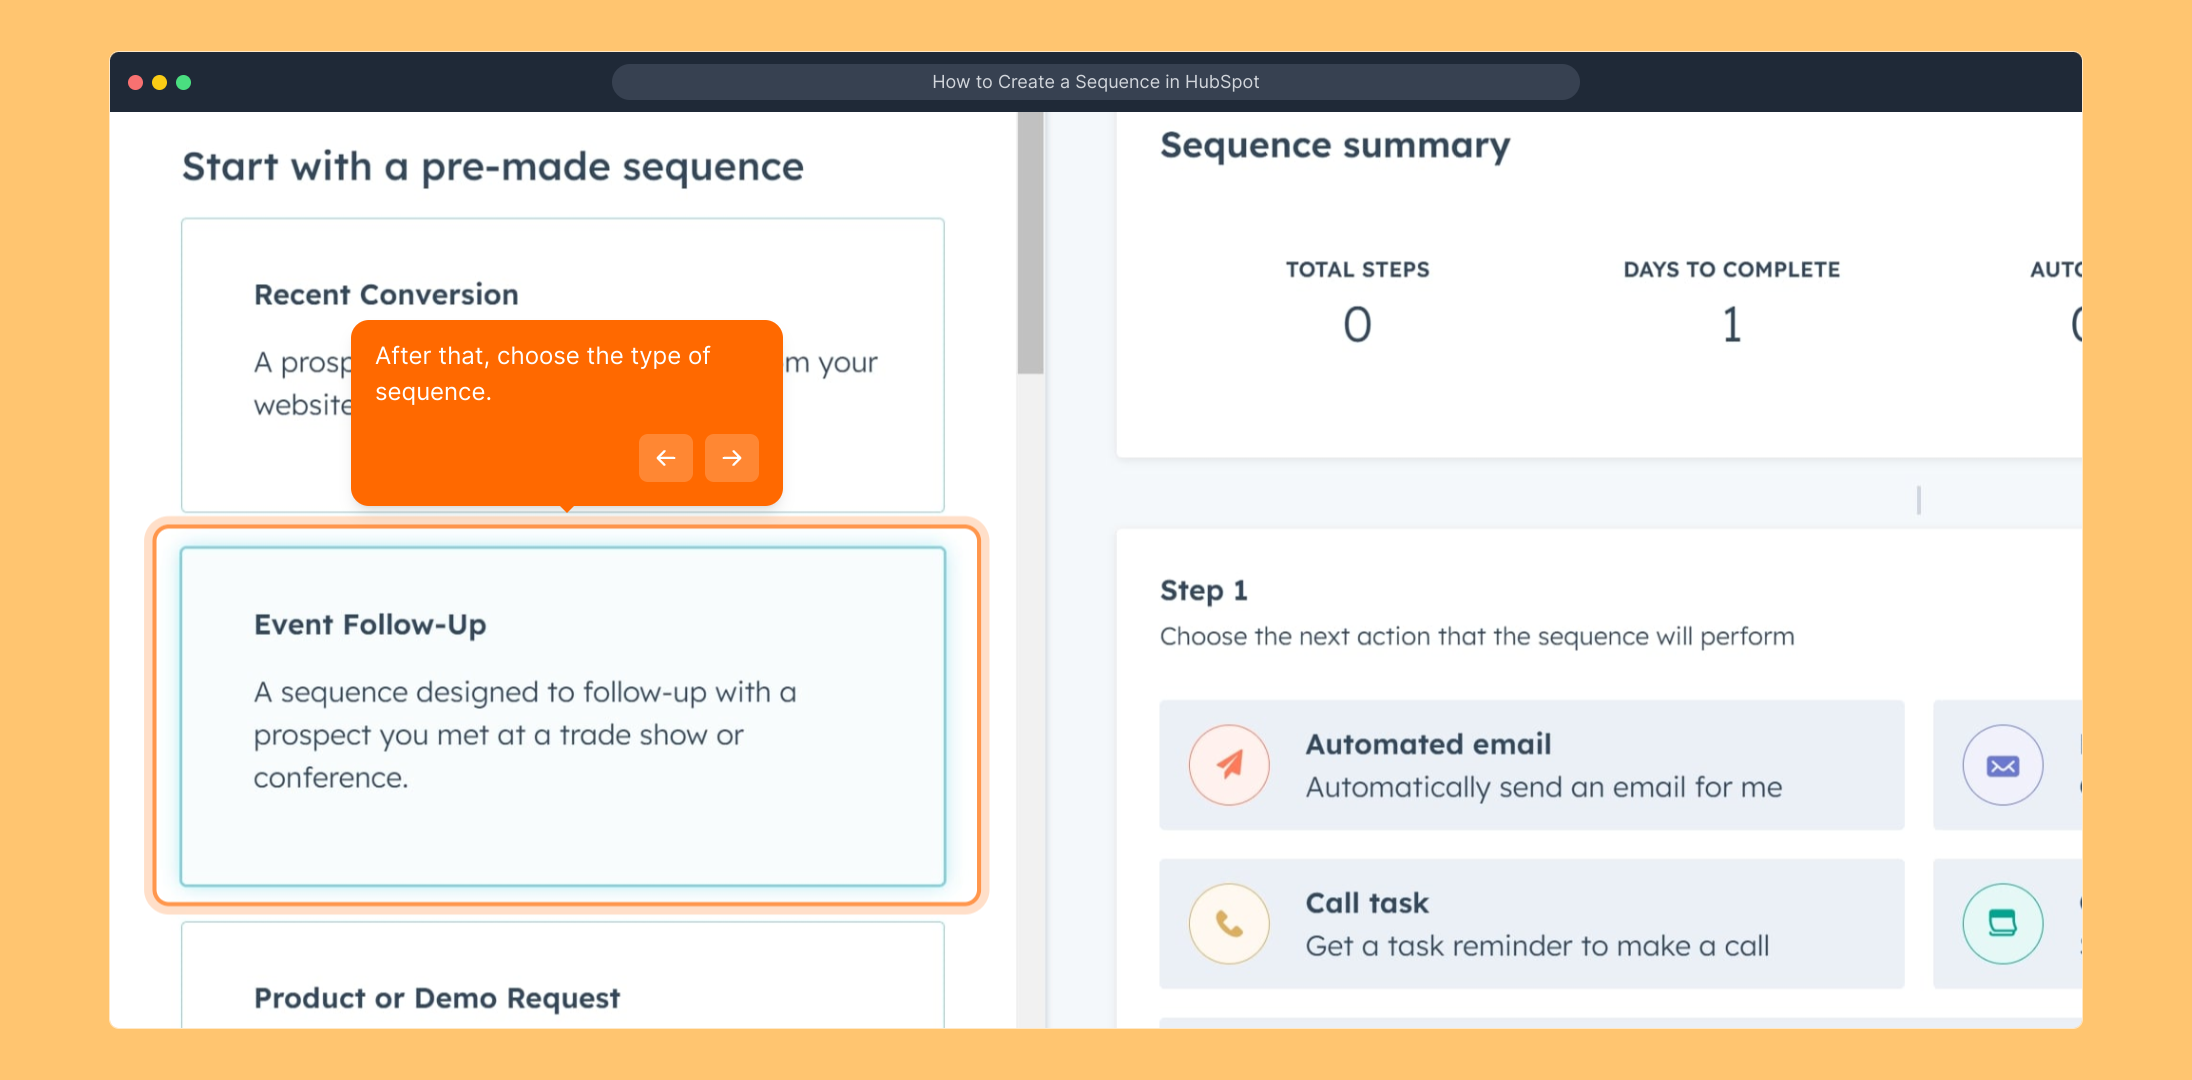Click the Total Steps count value
The width and height of the screenshot is (2192, 1080).
coord(1357,325)
